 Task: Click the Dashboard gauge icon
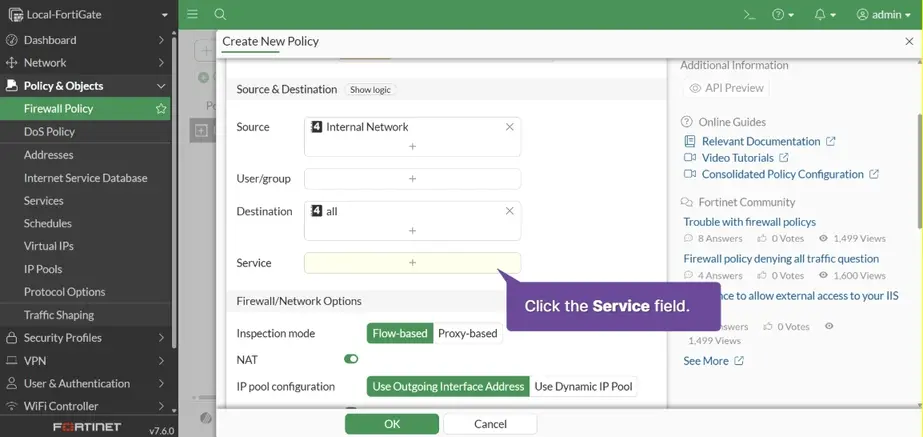click(x=11, y=40)
